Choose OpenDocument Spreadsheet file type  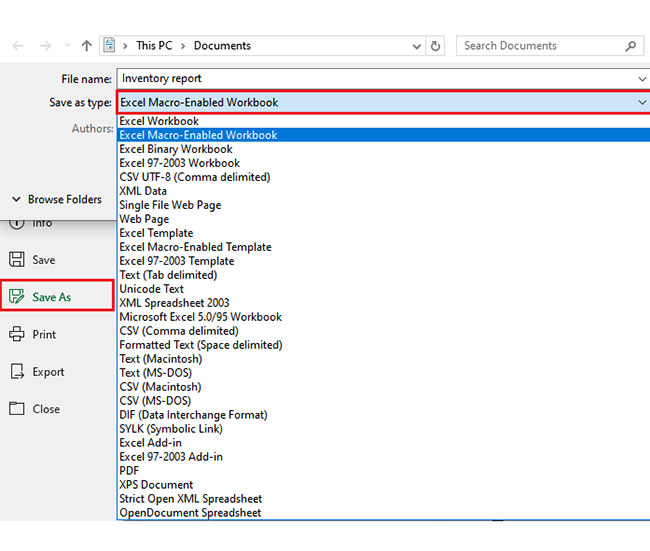190,513
